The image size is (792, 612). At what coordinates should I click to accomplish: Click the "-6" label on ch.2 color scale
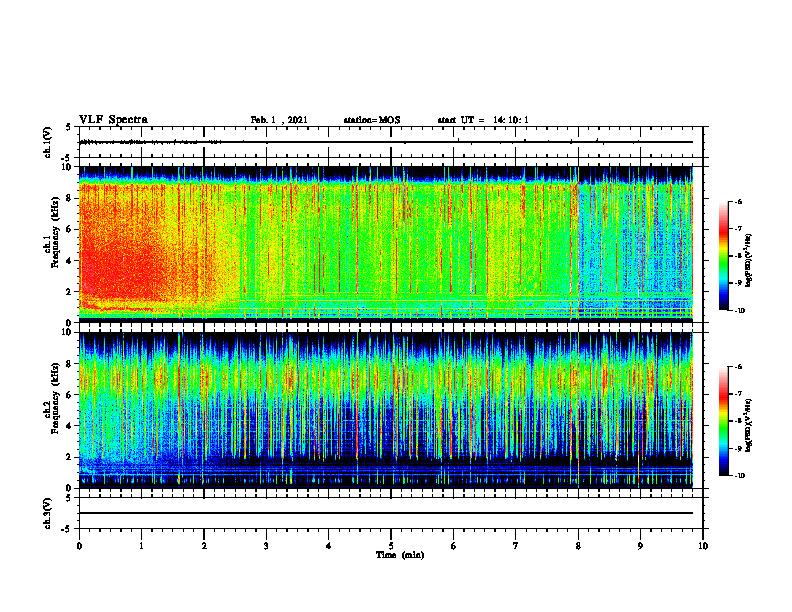738,367
